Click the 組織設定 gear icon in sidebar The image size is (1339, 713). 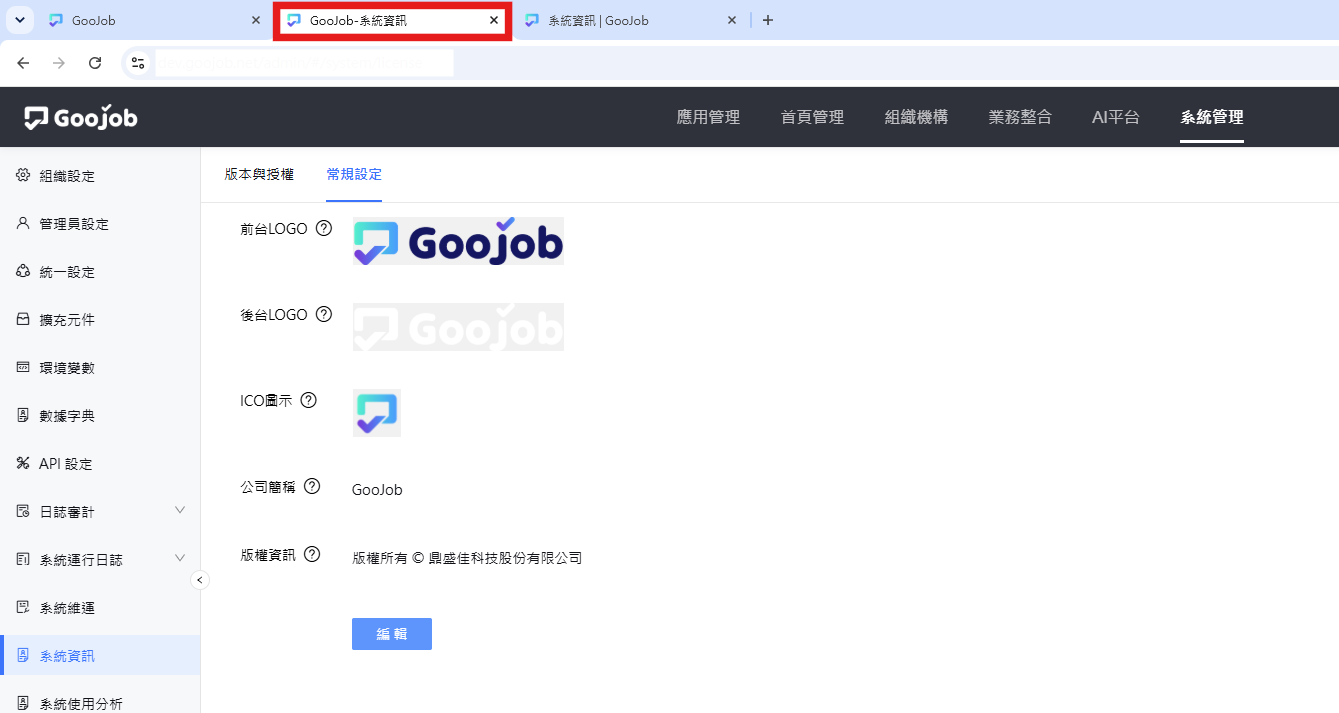click(x=23, y=176)
